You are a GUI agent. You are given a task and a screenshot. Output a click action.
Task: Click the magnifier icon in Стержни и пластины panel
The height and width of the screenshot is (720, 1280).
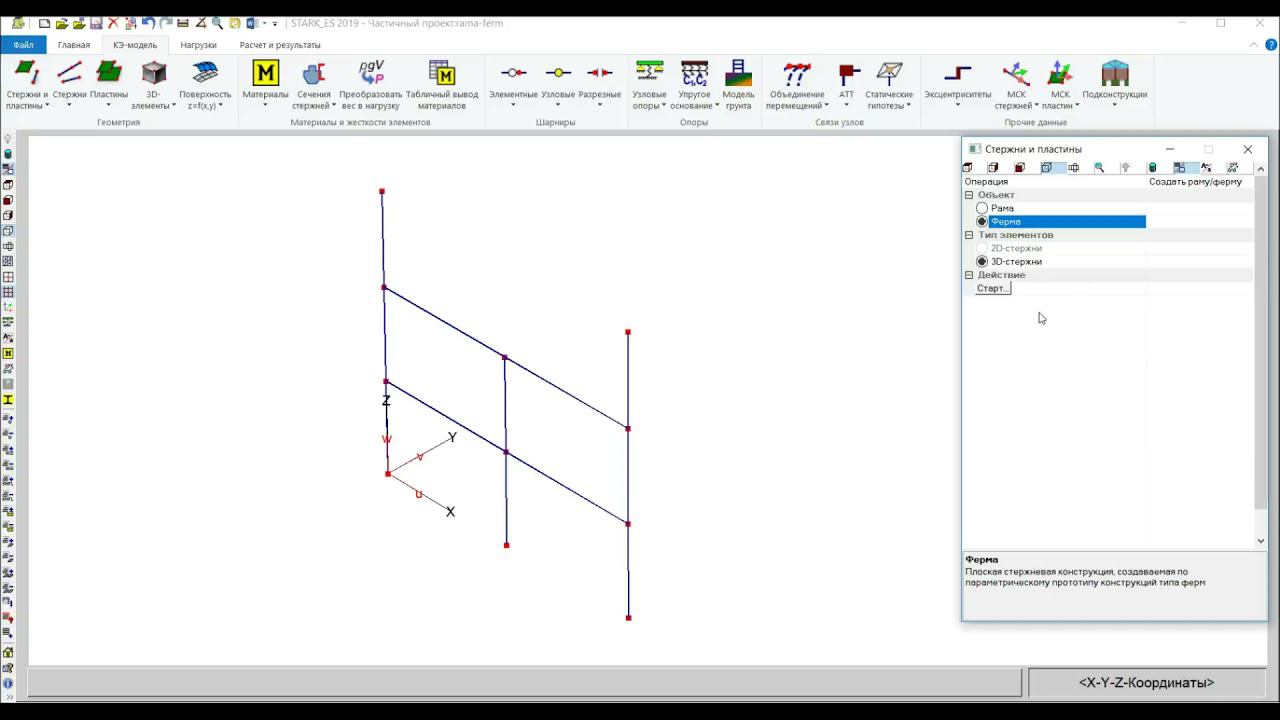tap(1099, 168)
